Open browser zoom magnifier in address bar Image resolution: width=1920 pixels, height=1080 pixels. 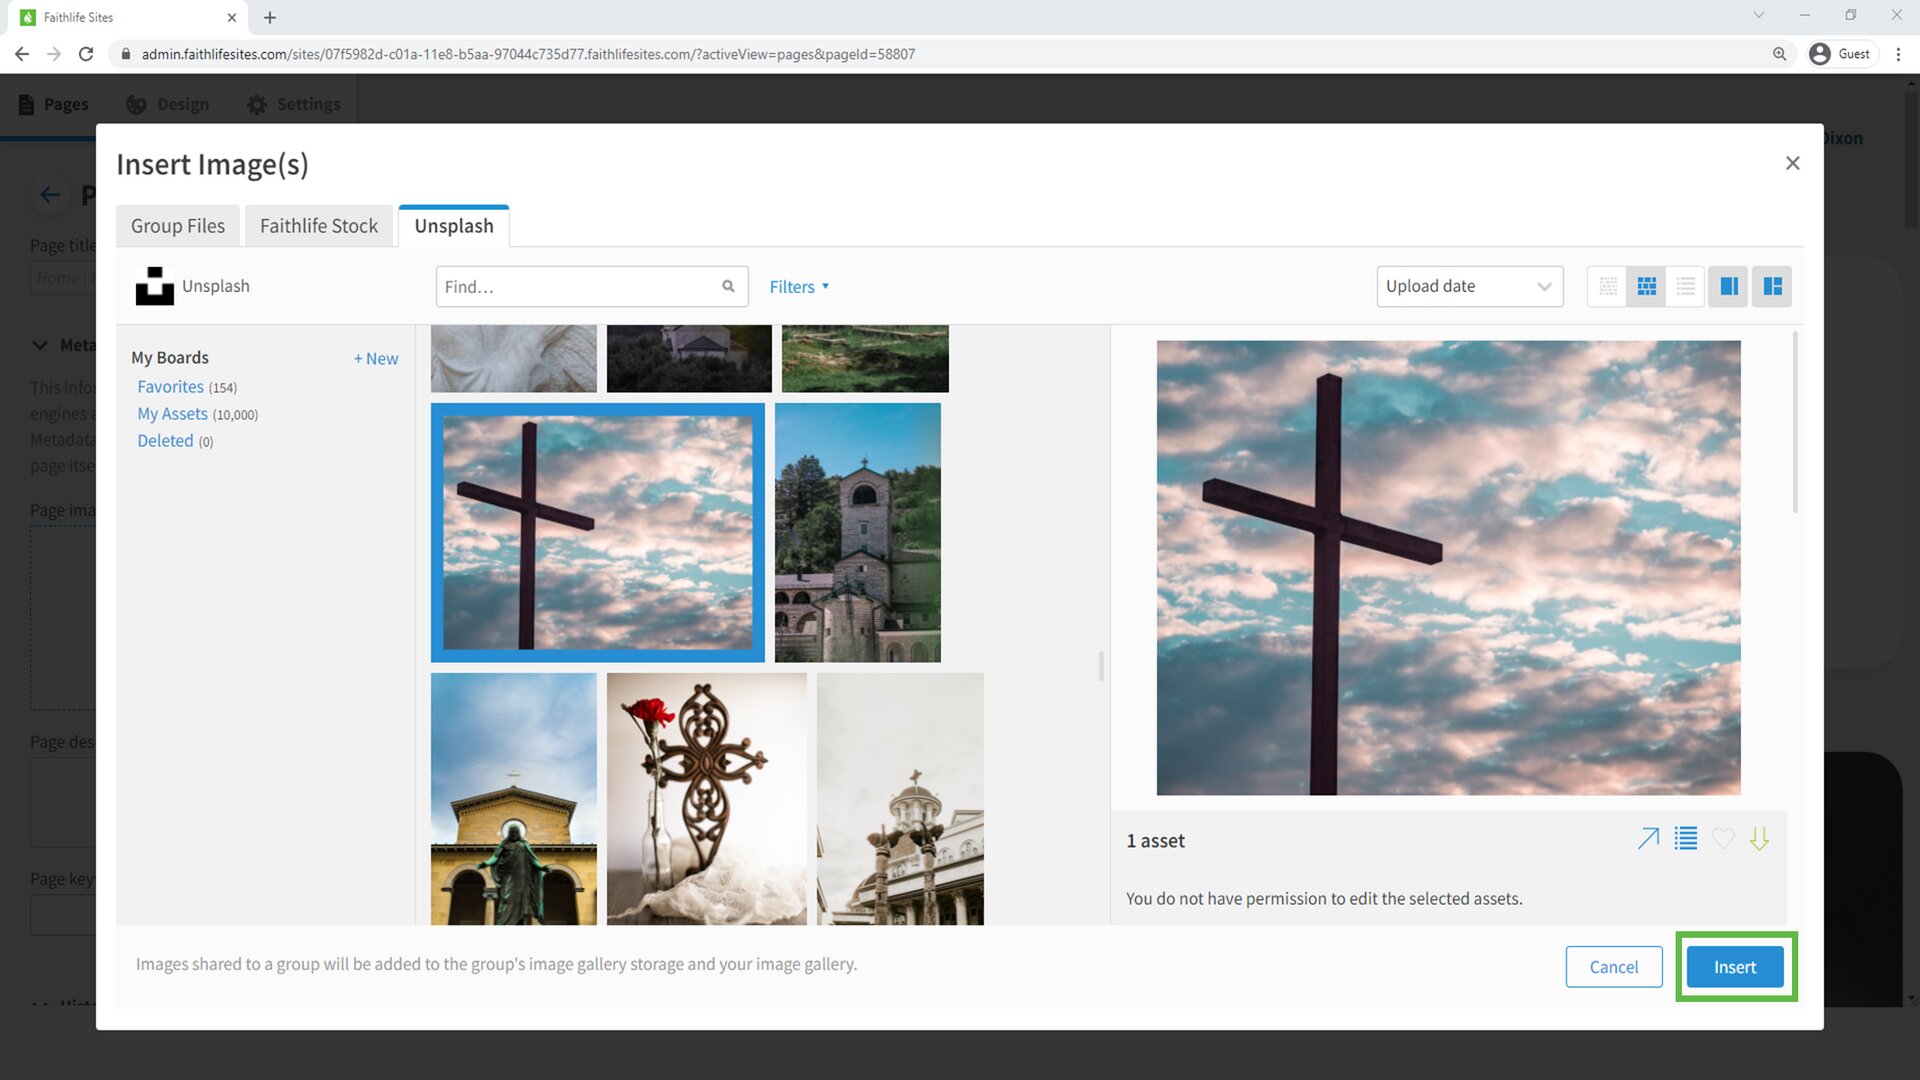click(1779, 54)
